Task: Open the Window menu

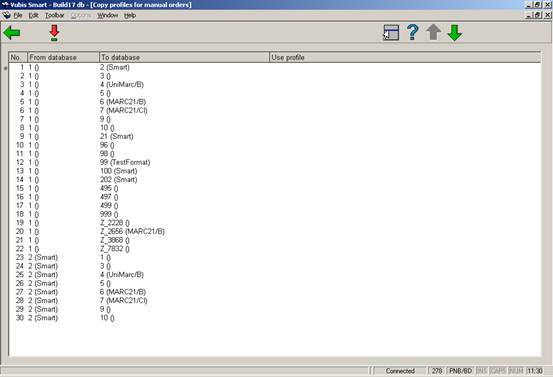Action: (x=108, y=16)
